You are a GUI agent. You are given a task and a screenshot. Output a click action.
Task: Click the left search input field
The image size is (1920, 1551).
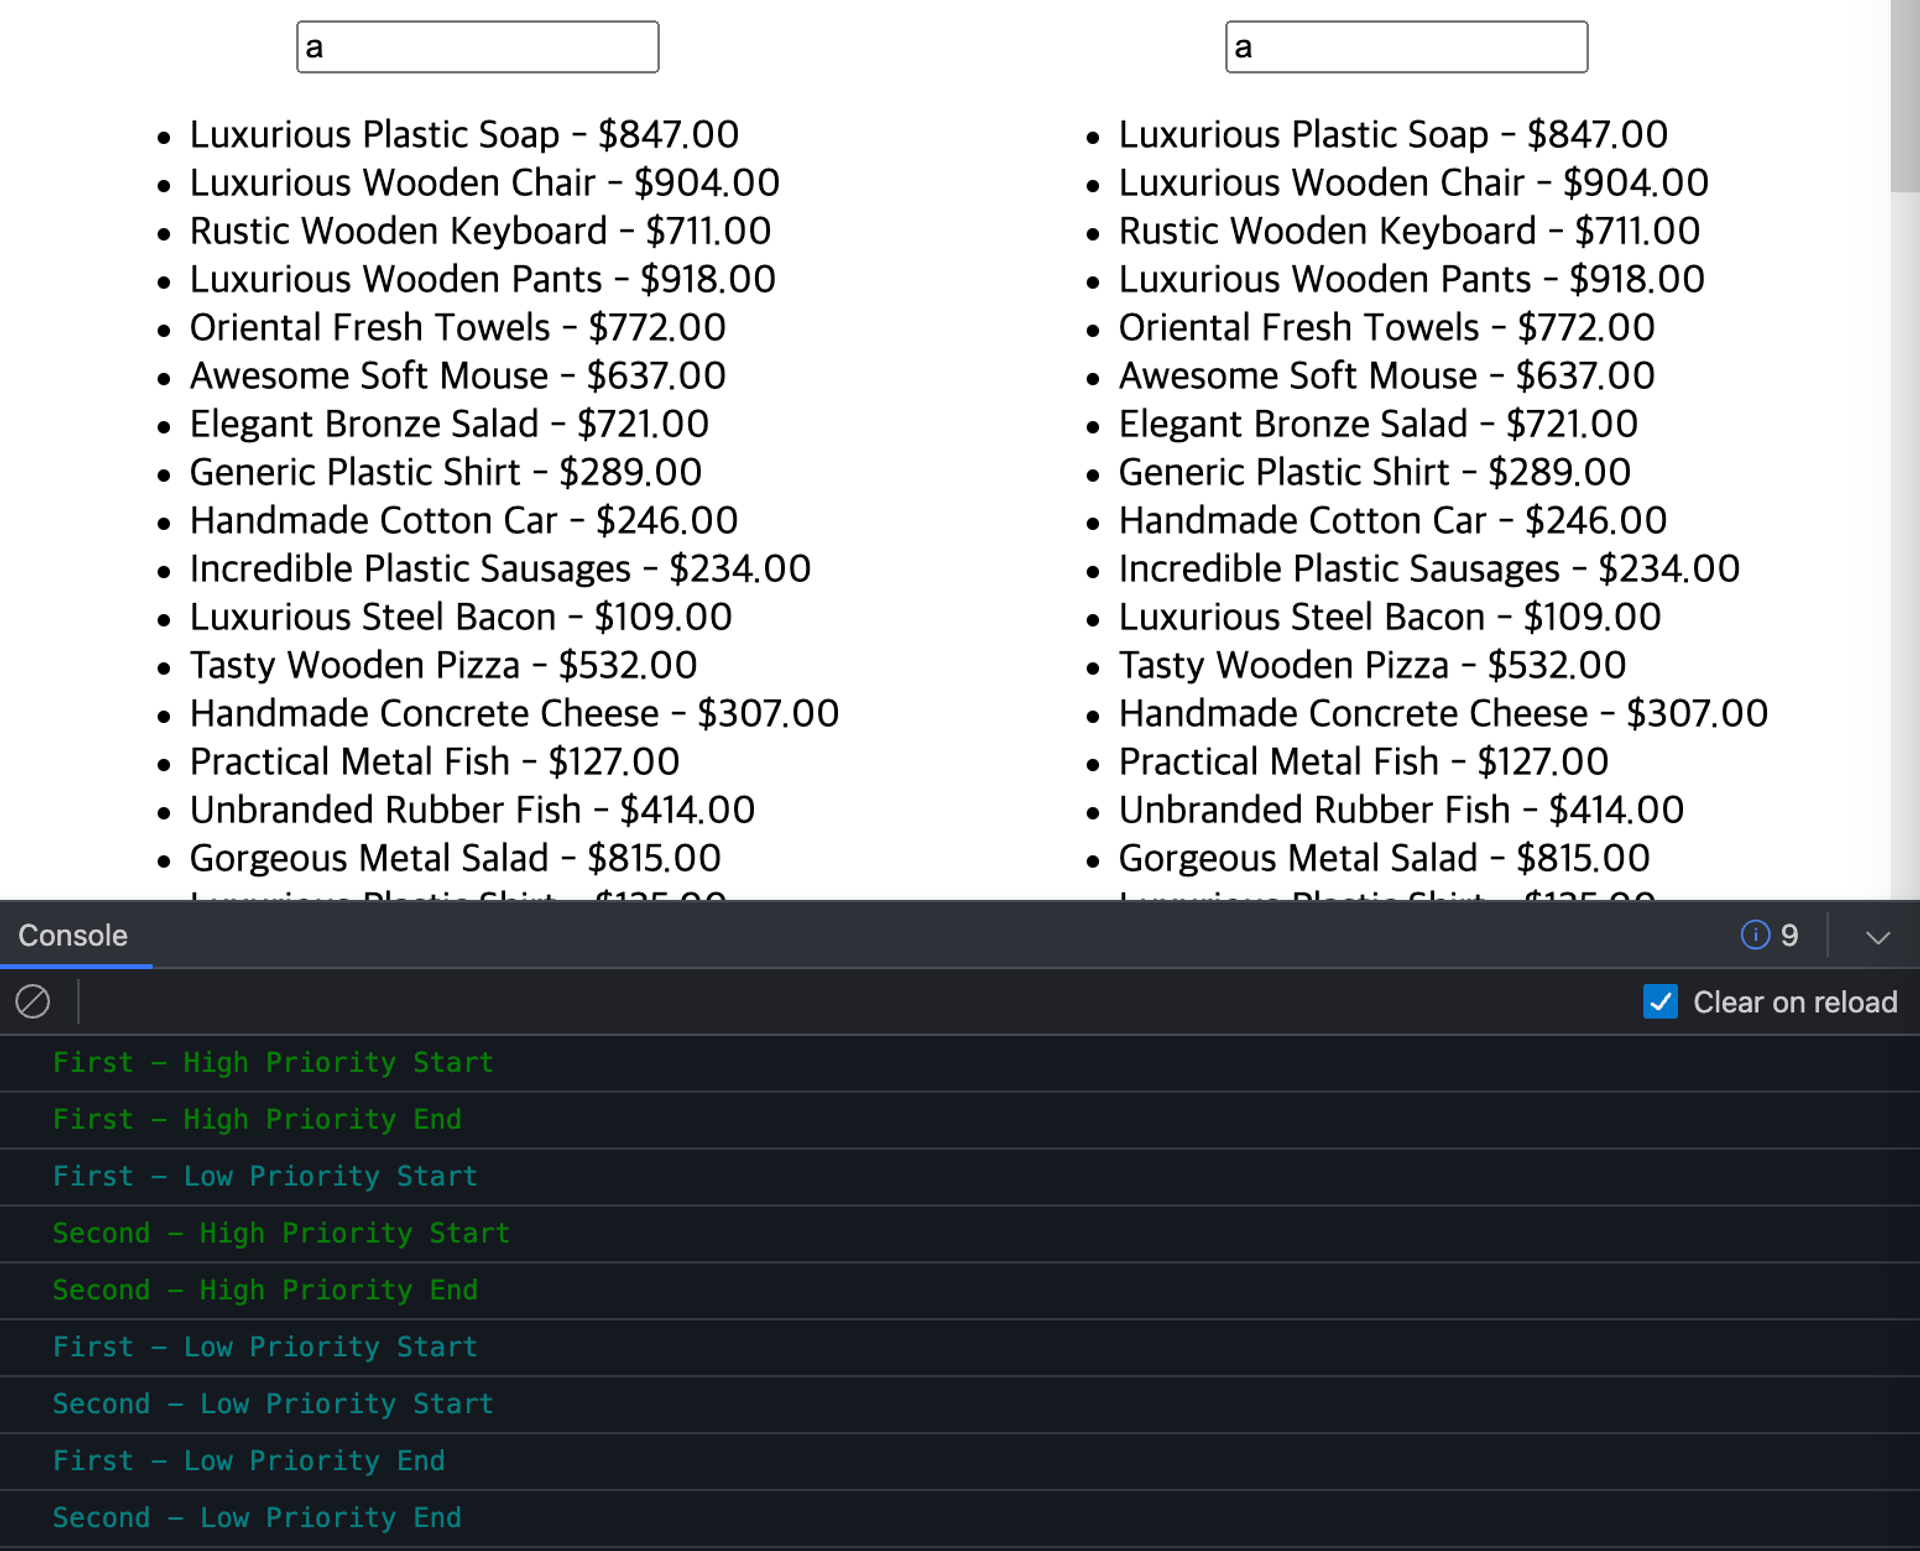coord(477,47)
